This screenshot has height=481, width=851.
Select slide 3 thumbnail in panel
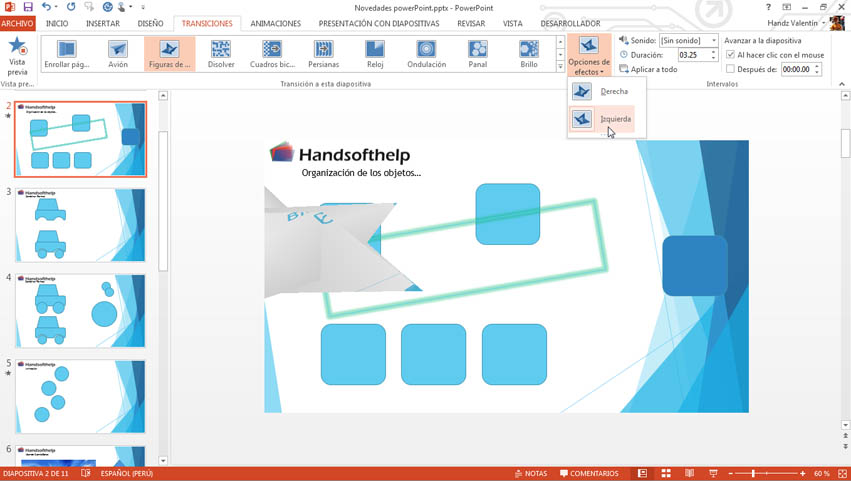pyautogui.click(x=80, y=225)
